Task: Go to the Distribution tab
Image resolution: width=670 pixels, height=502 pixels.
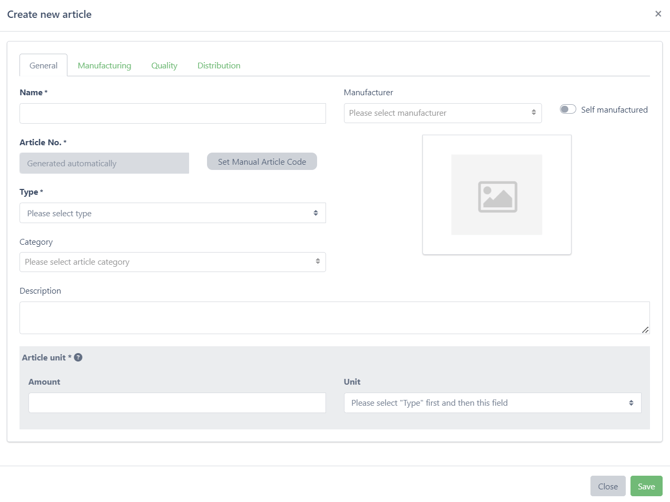Action: [218, 66]
